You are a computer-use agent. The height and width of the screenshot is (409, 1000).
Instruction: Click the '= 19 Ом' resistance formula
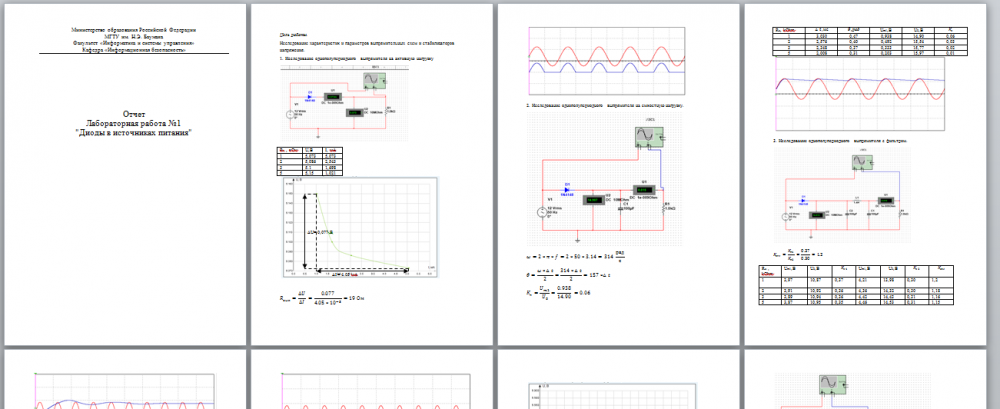[x=323, y=297]
